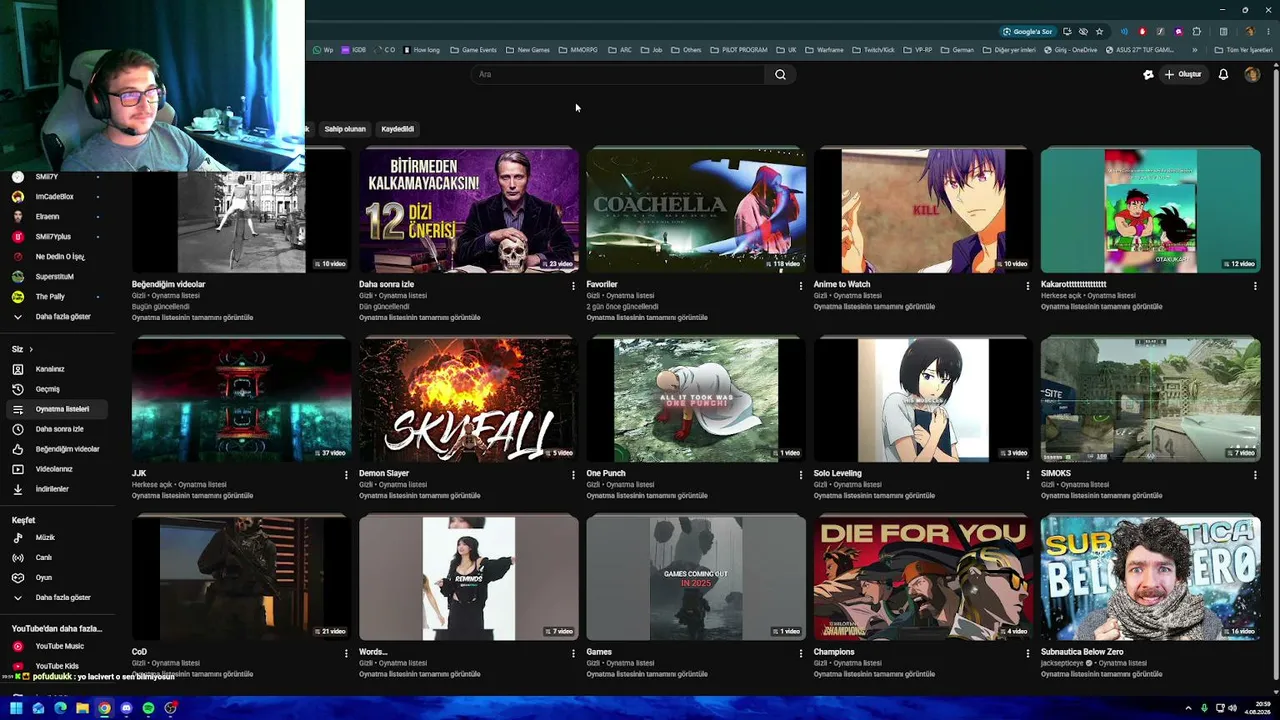The image size is (1280, 720).
Task: Click the Google'a Sor address bar button
Action: [x=1028, y=31]
